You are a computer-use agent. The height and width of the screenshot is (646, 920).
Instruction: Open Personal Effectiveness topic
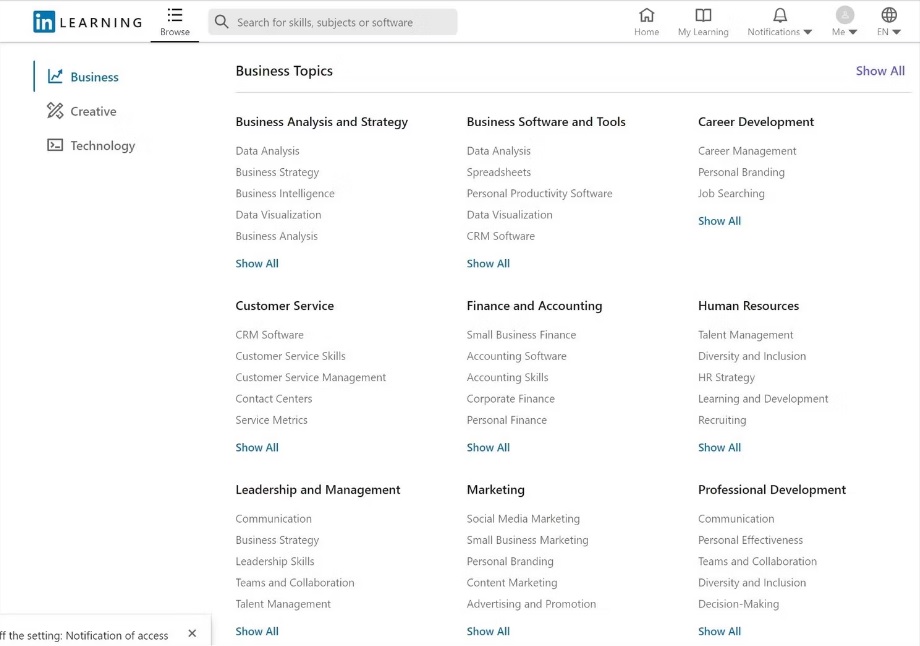click(x=750, y=540)
